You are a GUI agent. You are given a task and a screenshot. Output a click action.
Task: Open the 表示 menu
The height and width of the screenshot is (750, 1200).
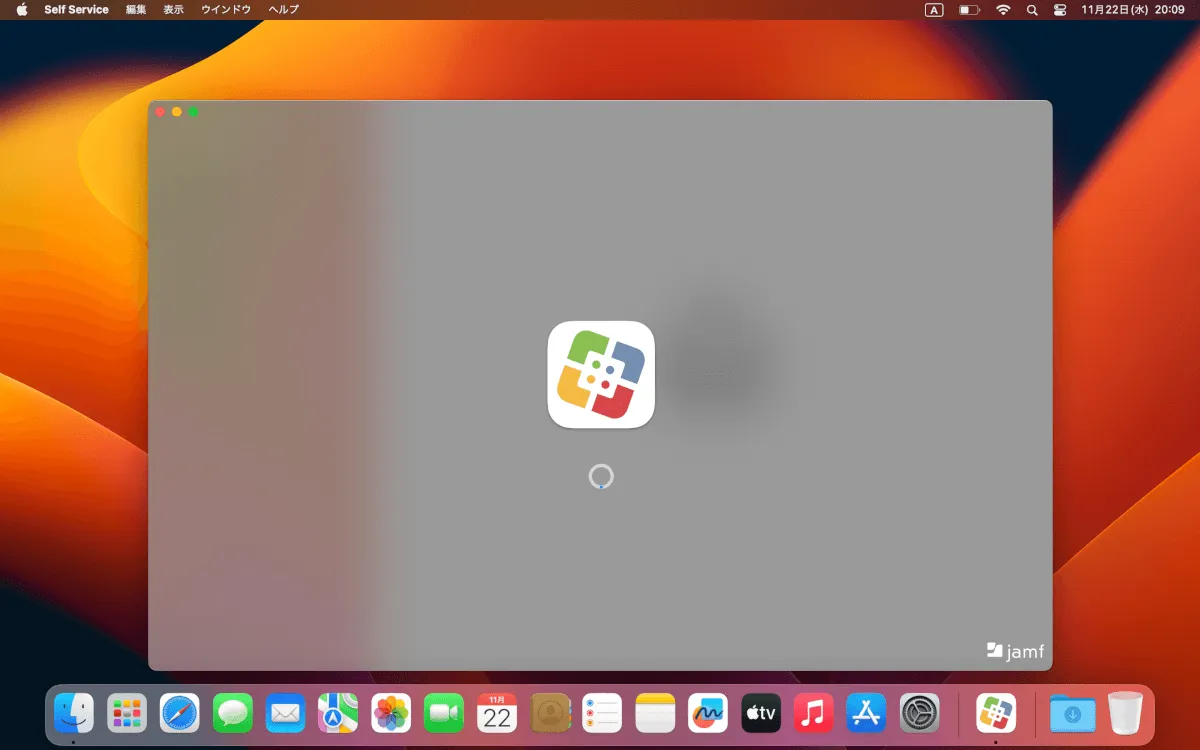tap(174, 10)
